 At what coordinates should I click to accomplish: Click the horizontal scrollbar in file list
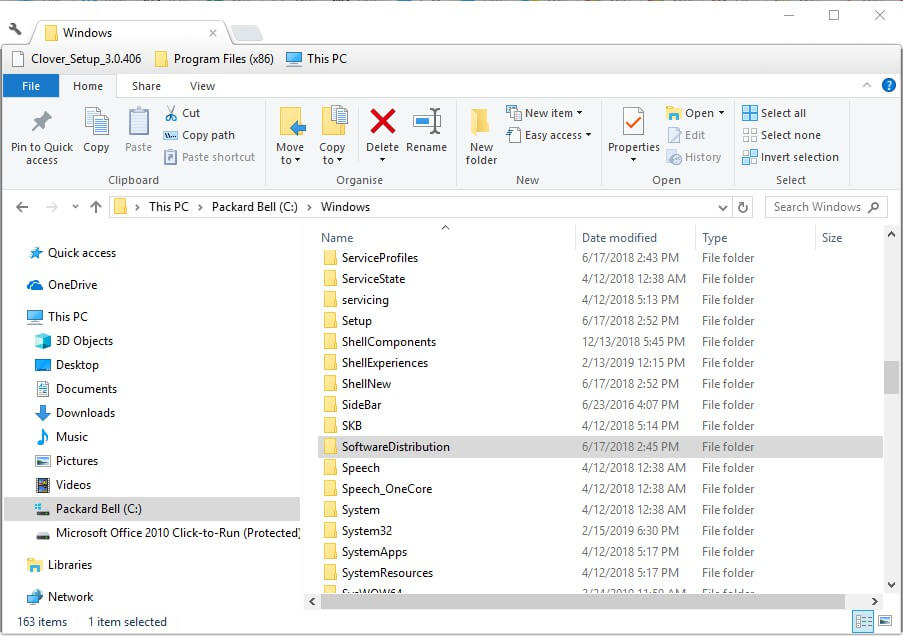tap(582, 601)
